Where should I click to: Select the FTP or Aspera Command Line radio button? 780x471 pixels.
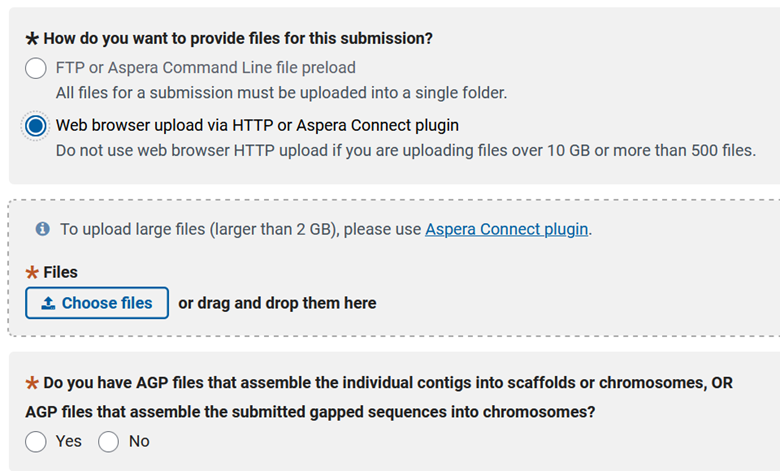click(x=36, y=68)
